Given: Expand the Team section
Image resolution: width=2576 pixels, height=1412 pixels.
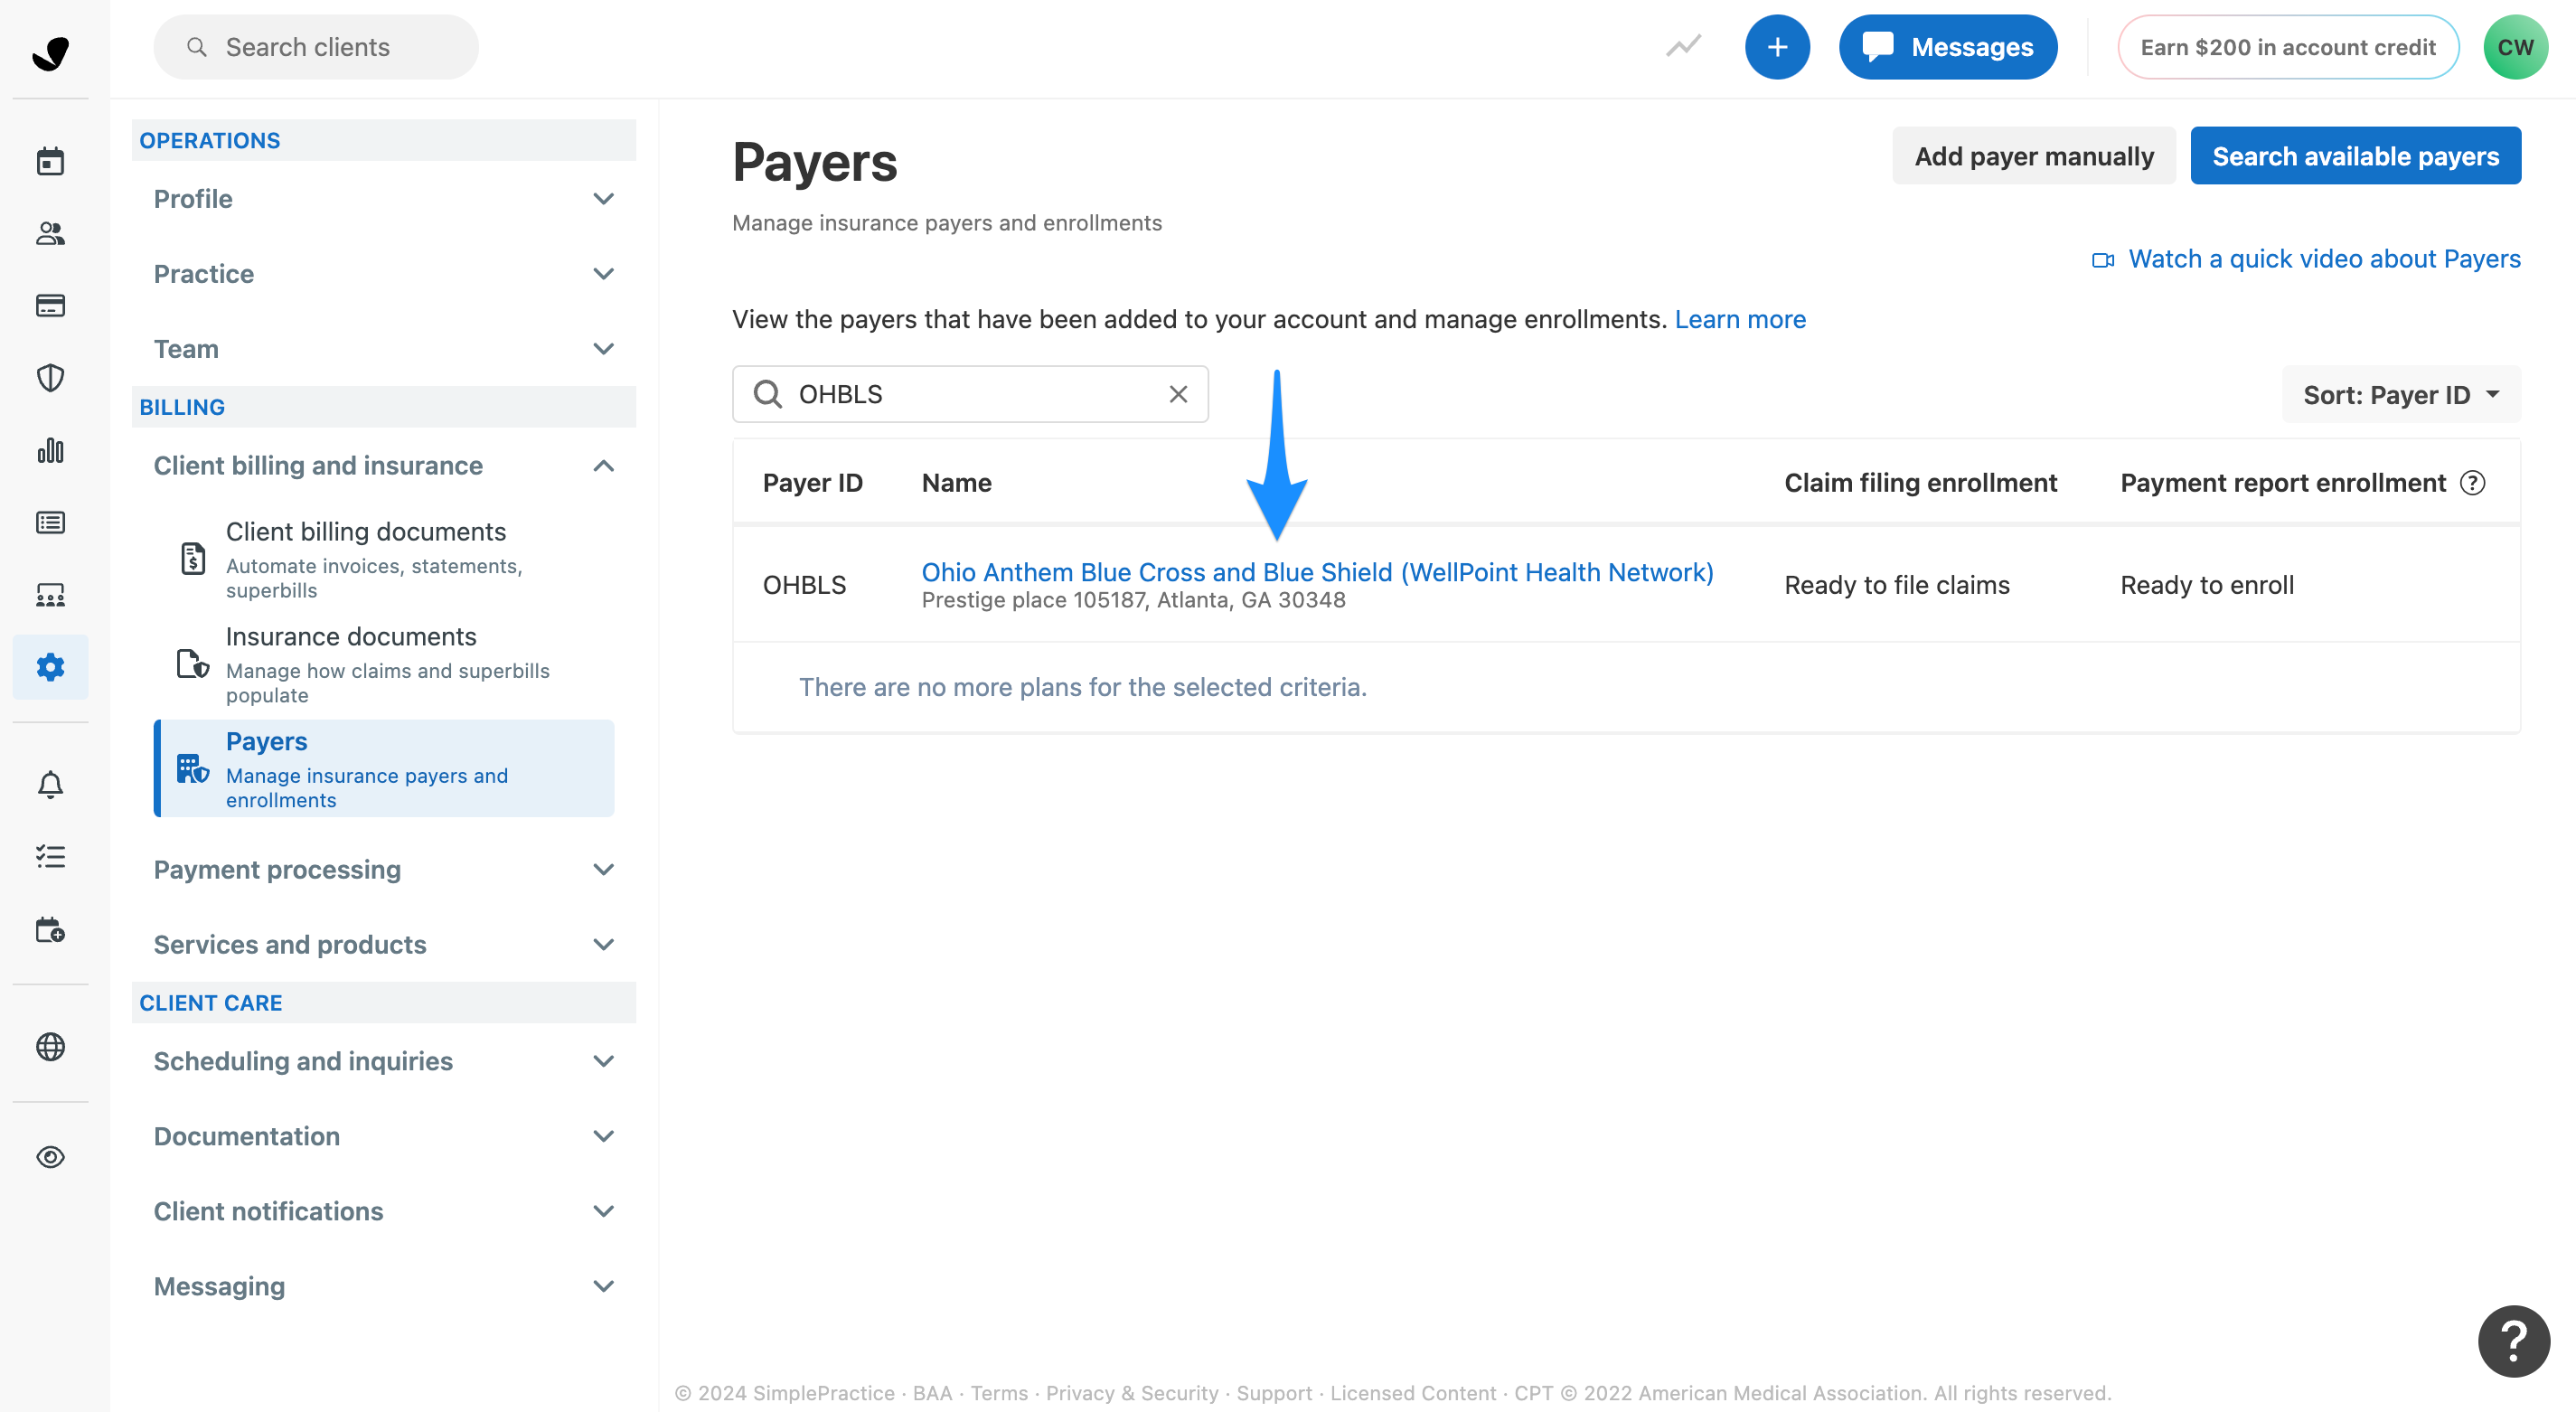Looking at the screenshot, I should pyautogui.click(x=384, y=349).
